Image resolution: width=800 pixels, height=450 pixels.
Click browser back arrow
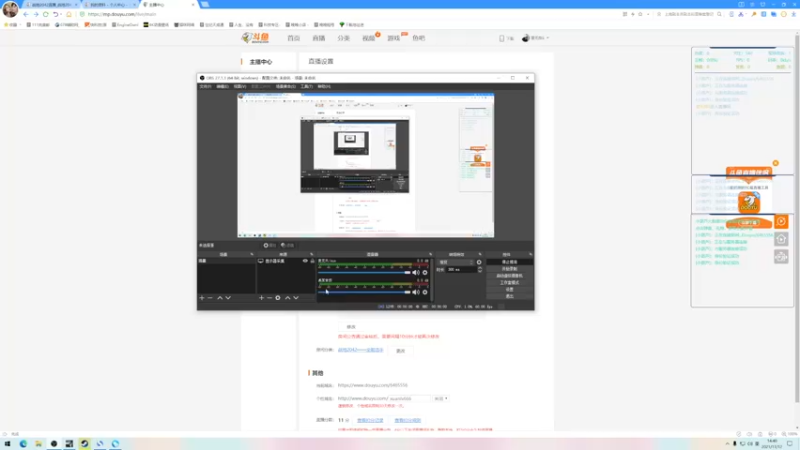click(x=26, y=14)
